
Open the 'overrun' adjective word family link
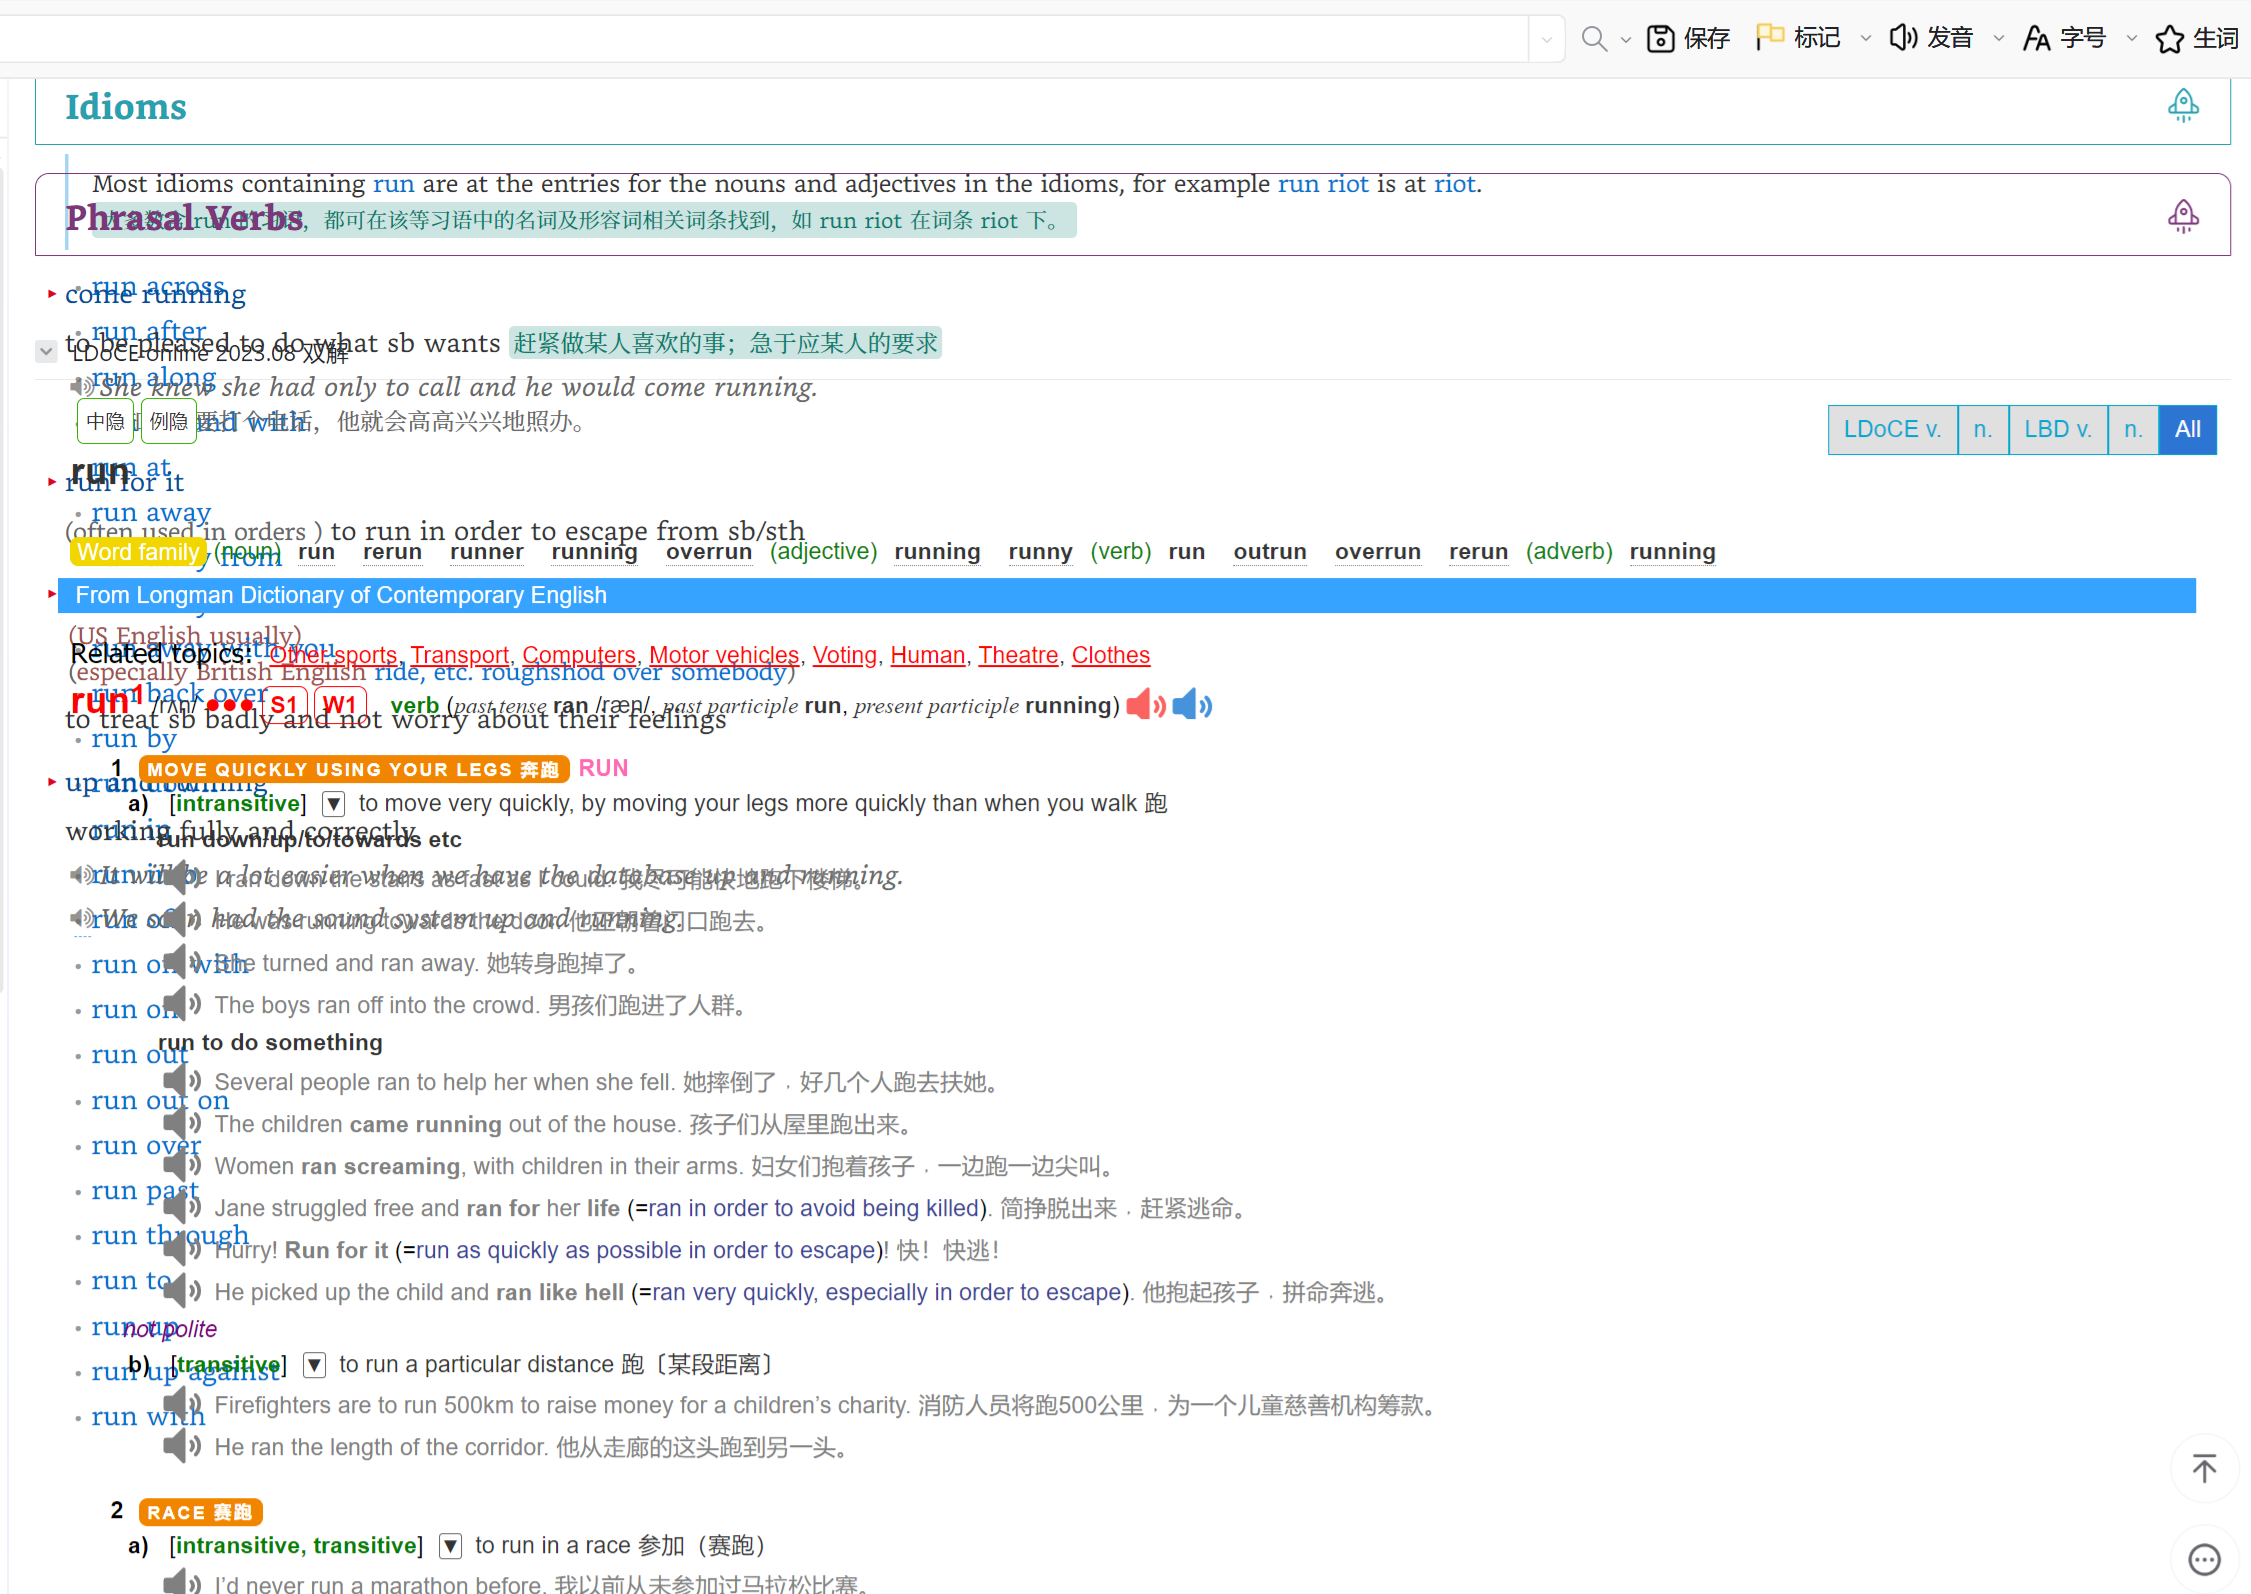point(708,552)
